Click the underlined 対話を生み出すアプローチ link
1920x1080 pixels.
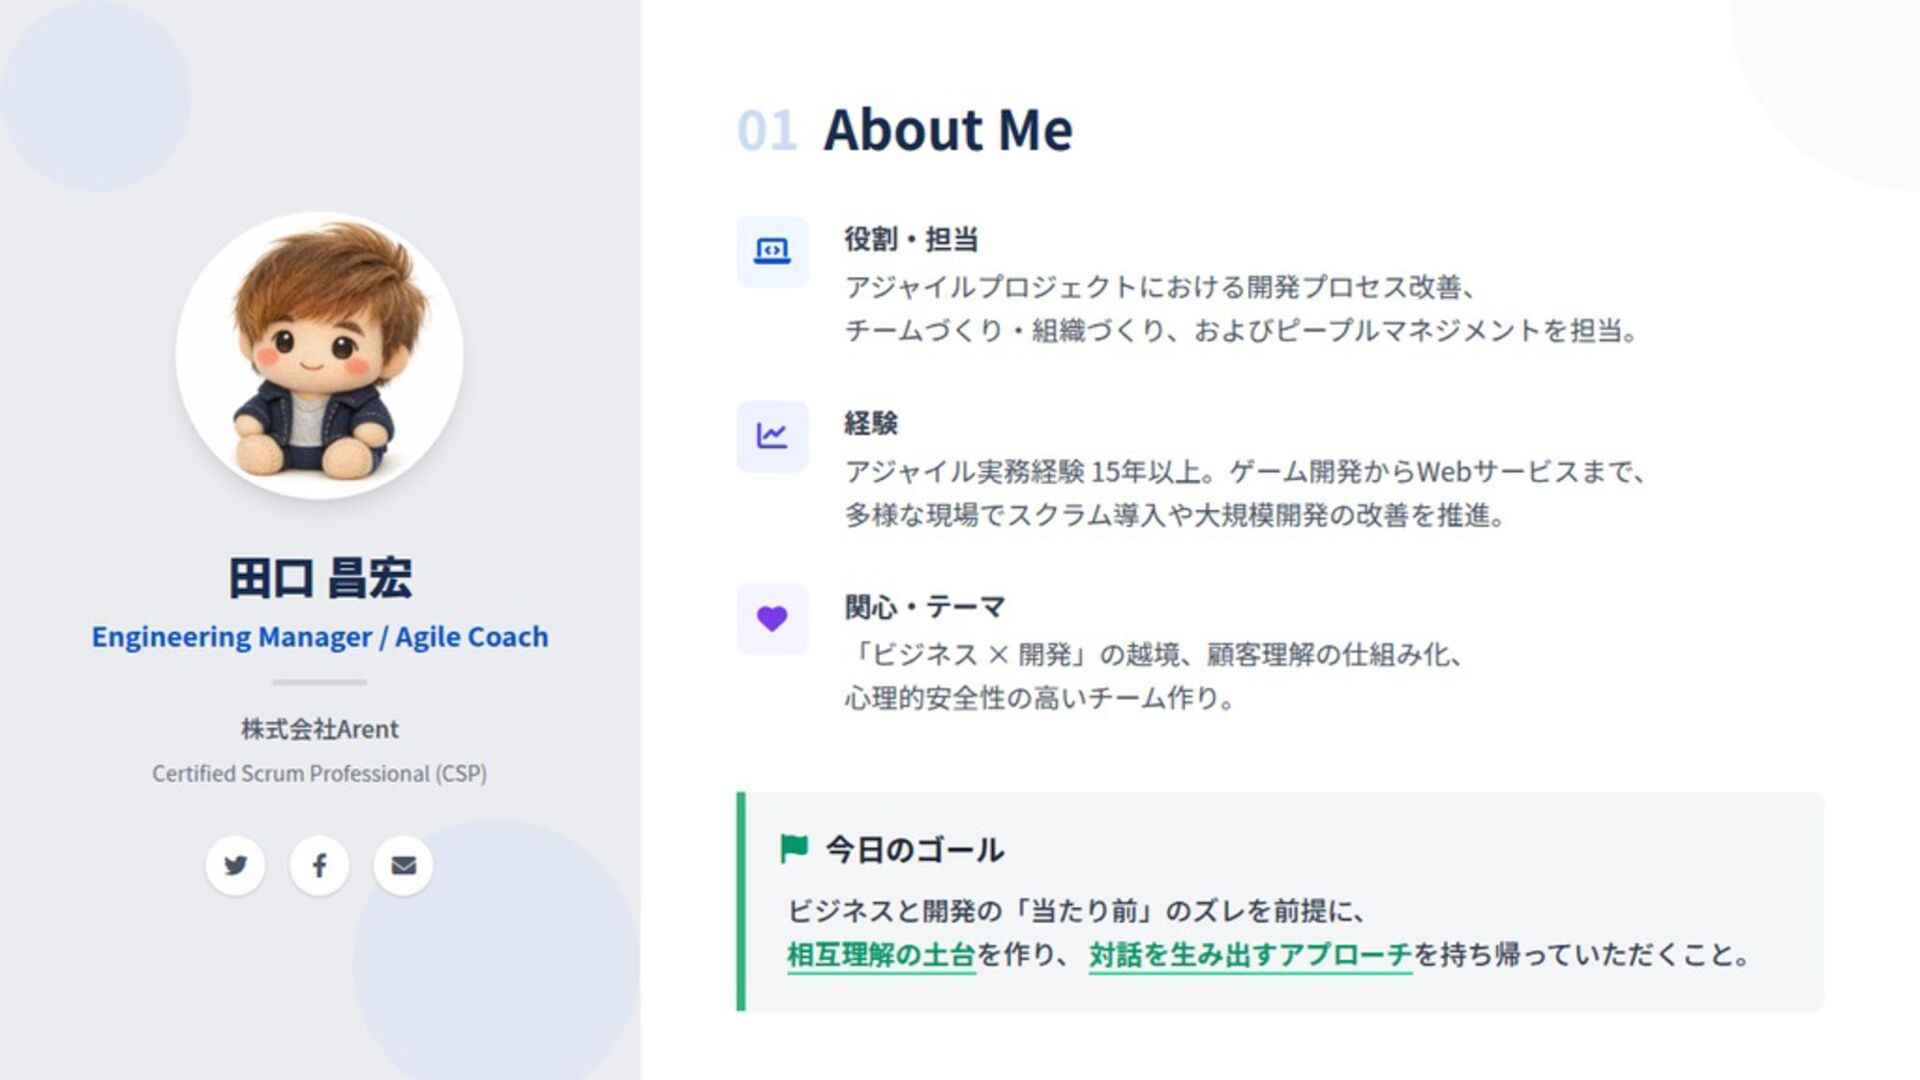click(x=1250, y=955)
